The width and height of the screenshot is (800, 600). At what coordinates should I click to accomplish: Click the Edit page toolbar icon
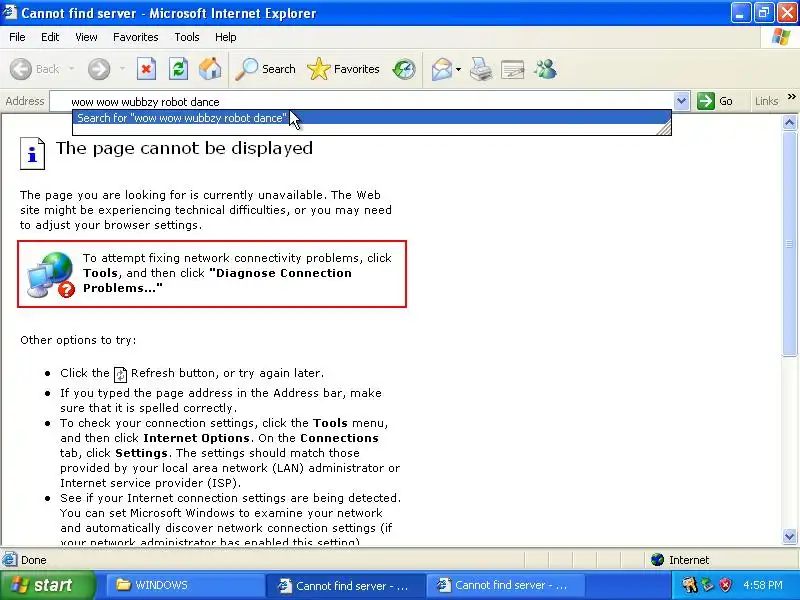(x=513, y=69)
